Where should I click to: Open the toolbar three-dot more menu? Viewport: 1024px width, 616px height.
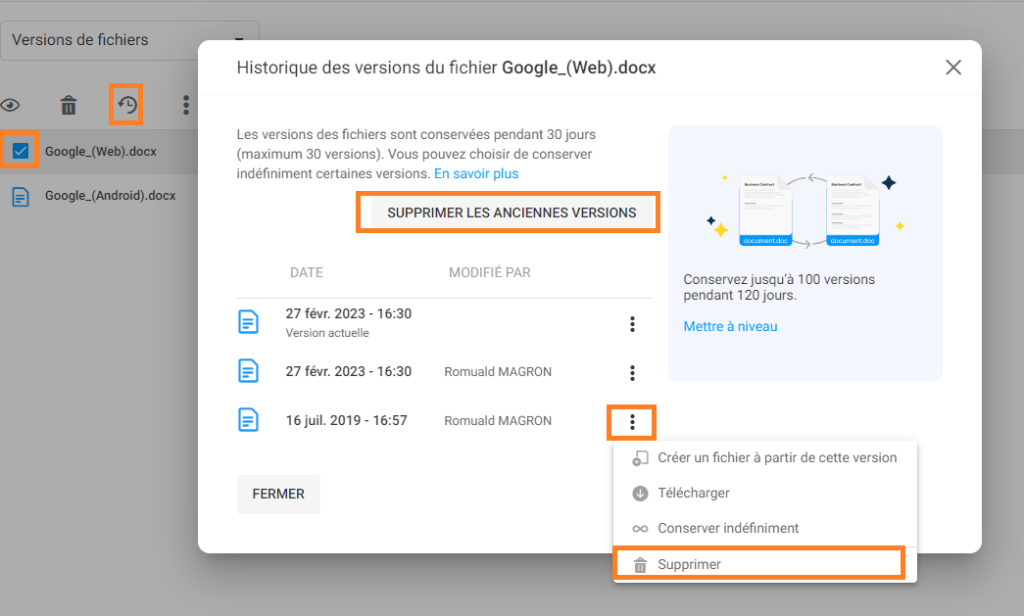[186, 105]
